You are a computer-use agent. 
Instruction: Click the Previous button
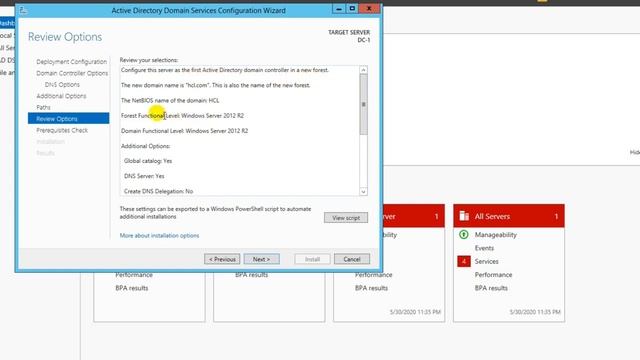(x=222, y=259)
